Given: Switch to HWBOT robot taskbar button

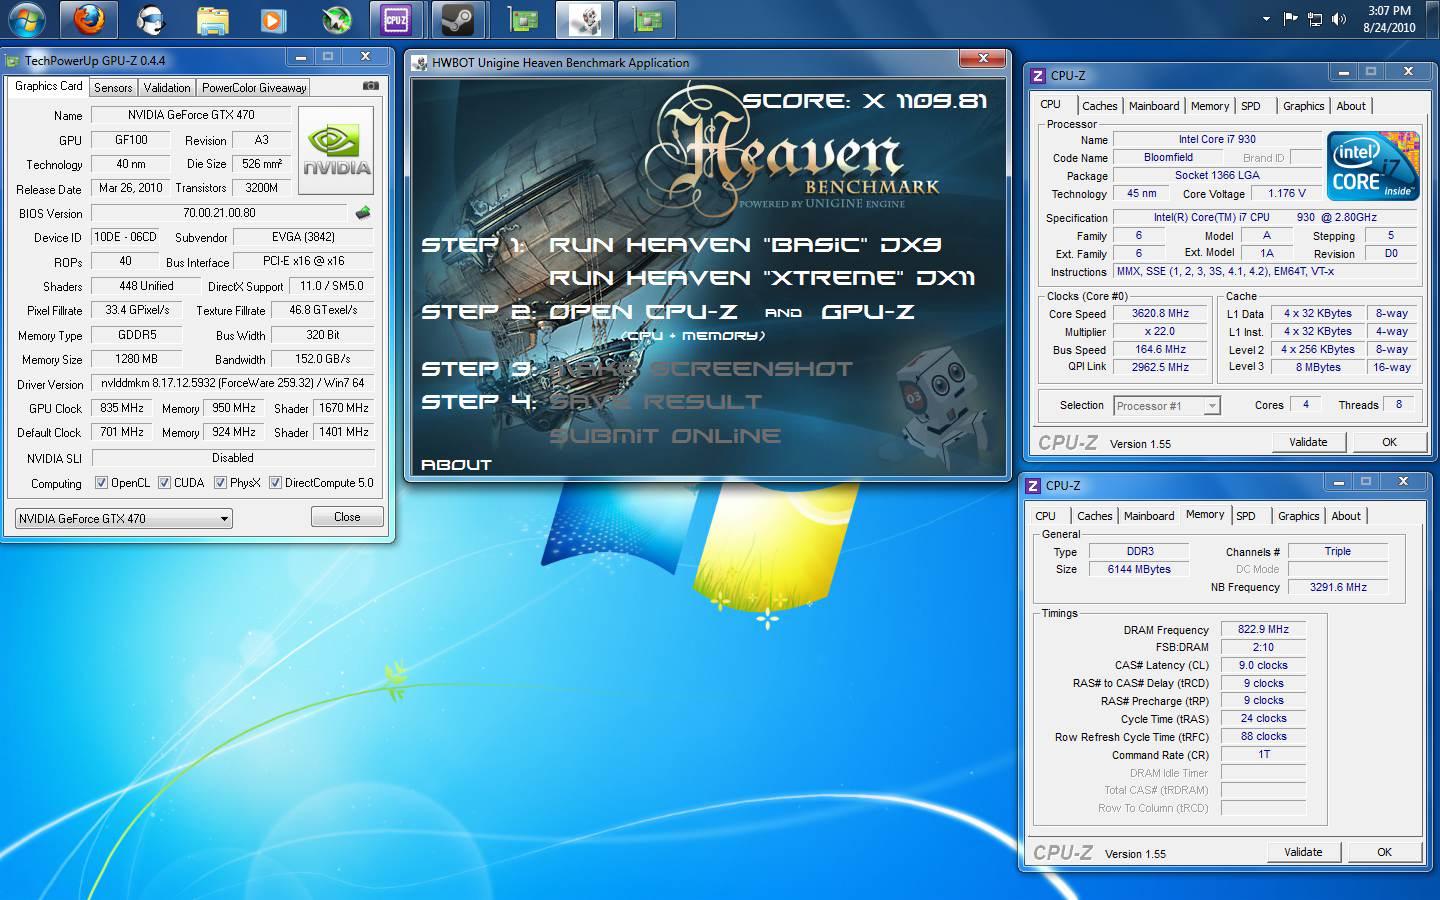Looking at the screenshot, I should click(585, 20).
